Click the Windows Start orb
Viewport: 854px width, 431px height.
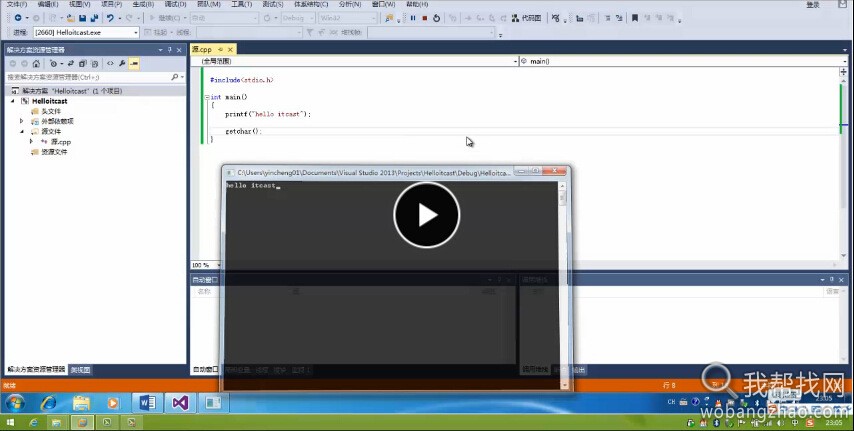(15, 403)
